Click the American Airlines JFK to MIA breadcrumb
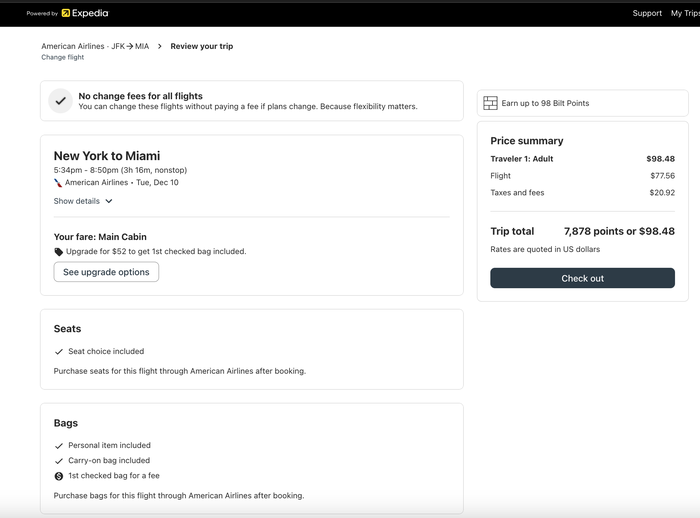Viewport: 700px width, 518px height. point(95,46)
